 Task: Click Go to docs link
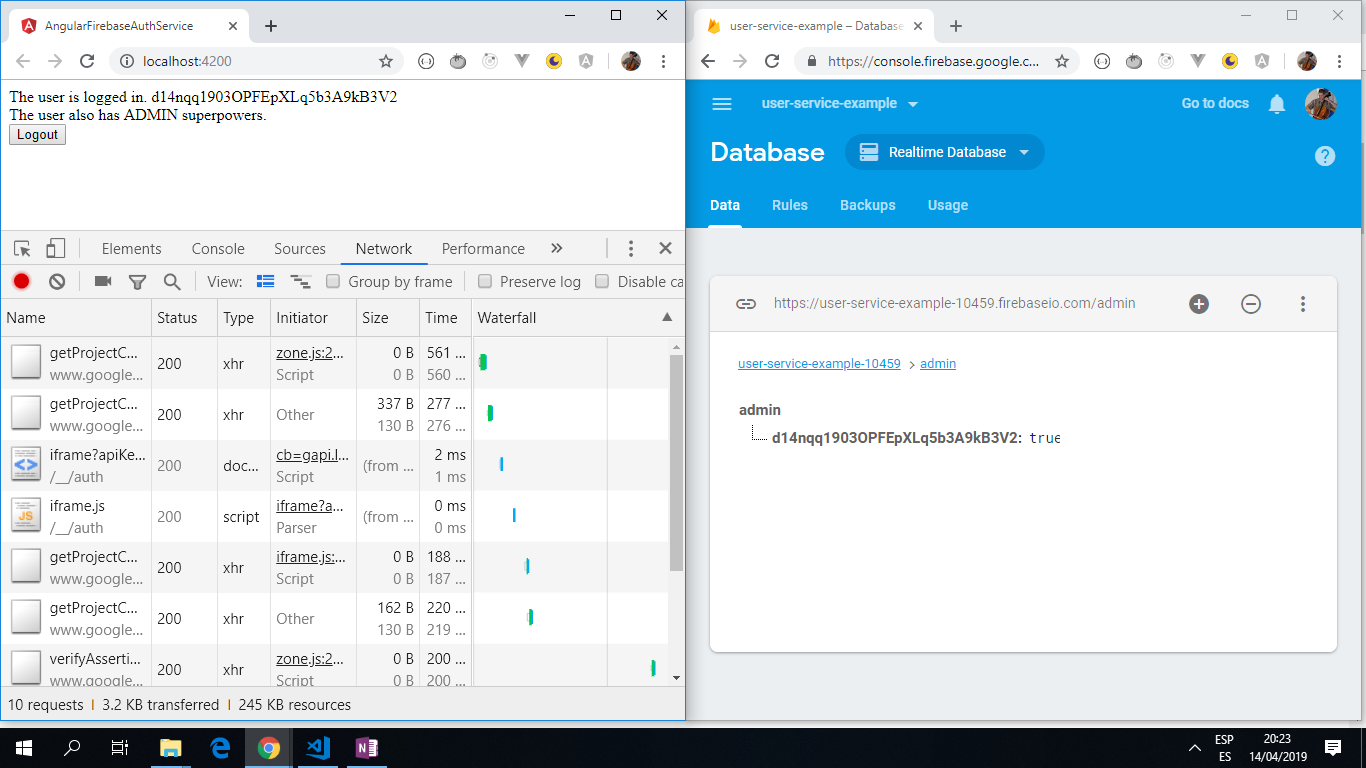[x=1215, y=103]
